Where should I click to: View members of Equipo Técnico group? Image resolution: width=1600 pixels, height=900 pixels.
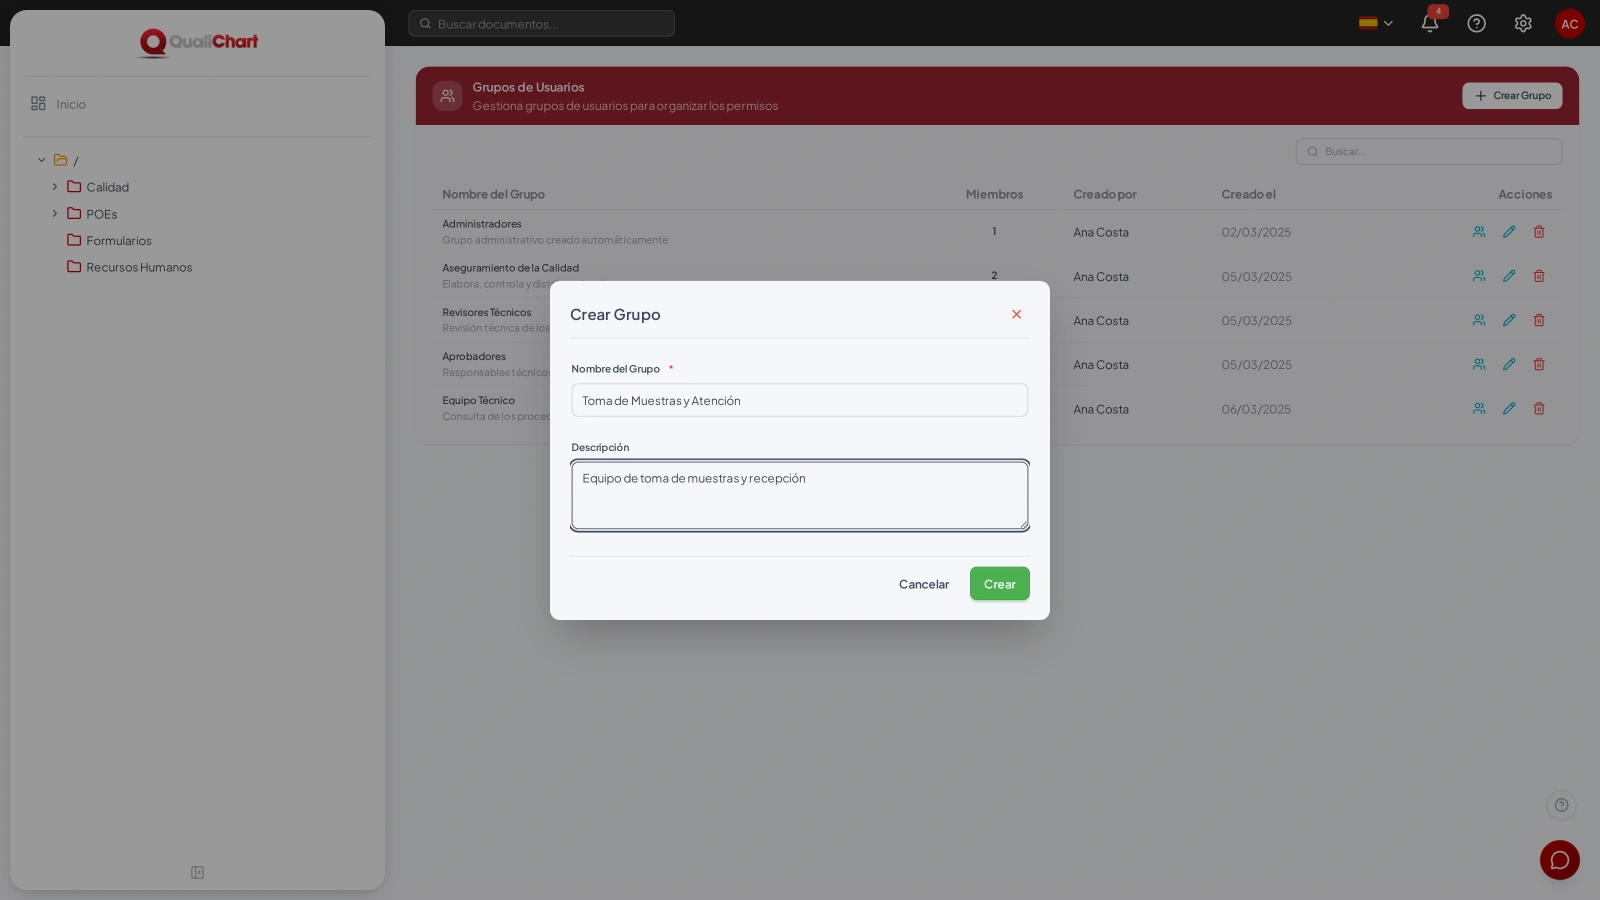pos(1479,408)
